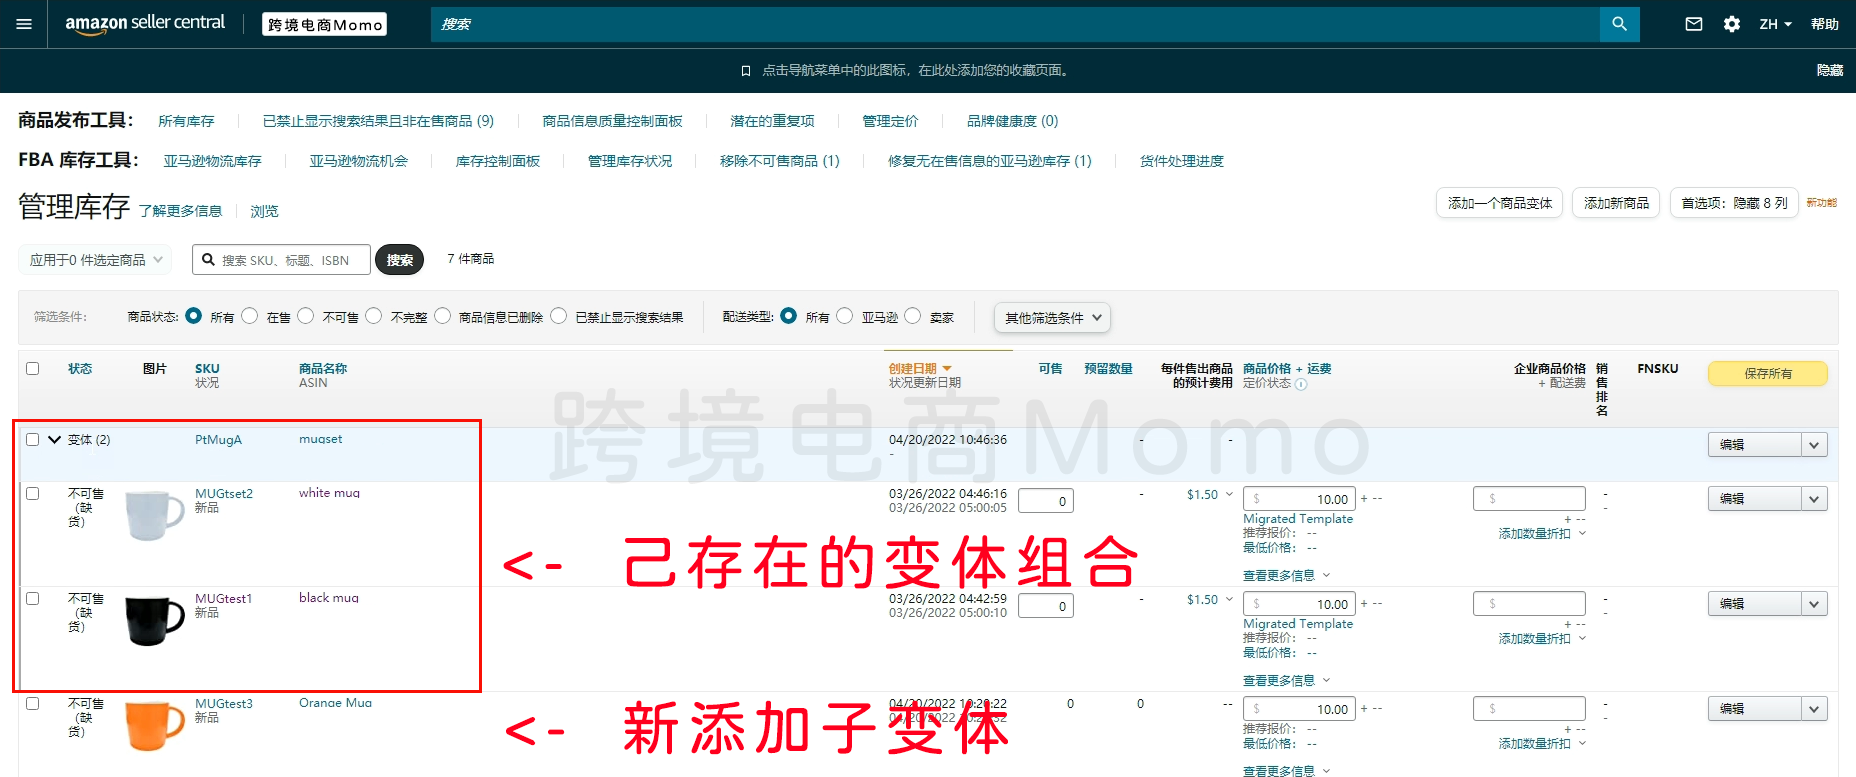Open the 帮助 help menu

[x=1825, y=24]
